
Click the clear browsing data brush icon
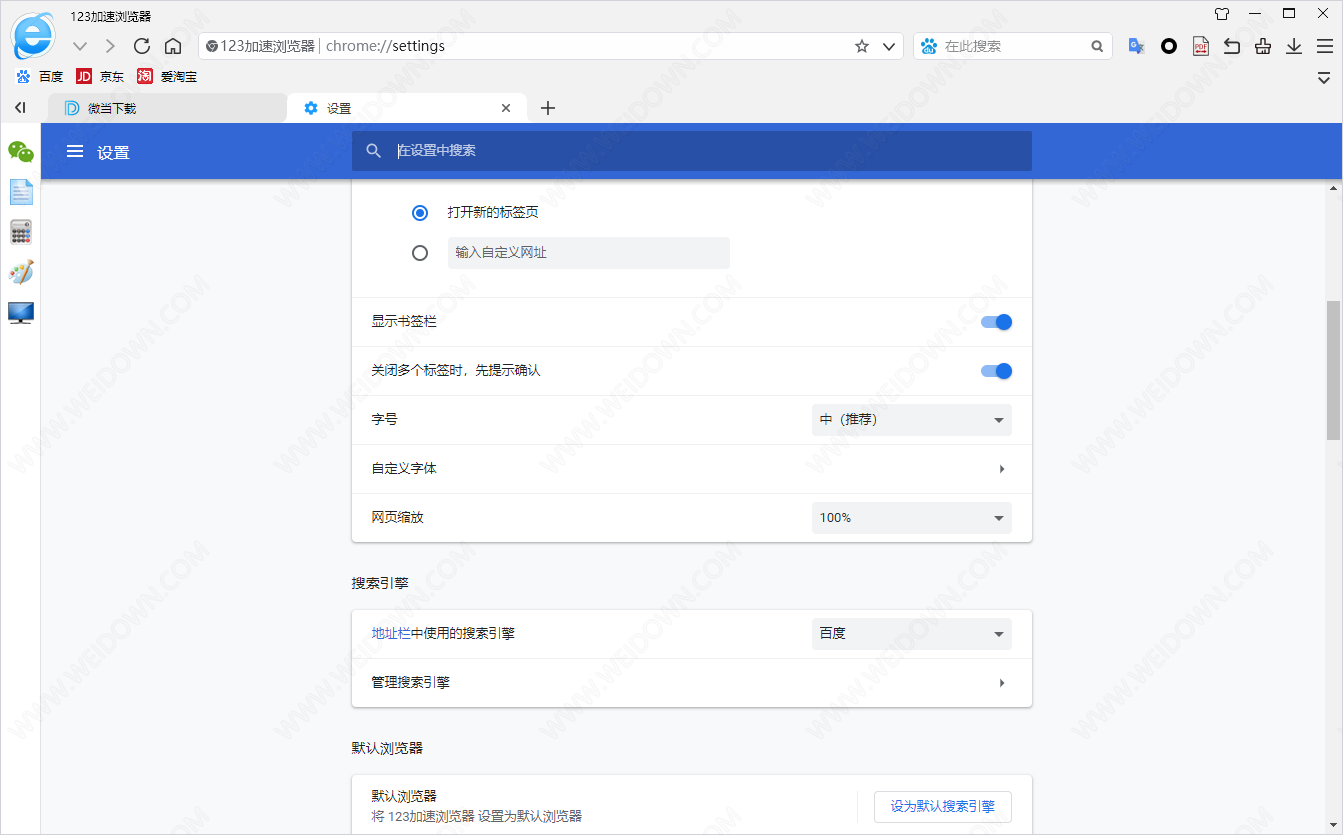(1263, 46)
